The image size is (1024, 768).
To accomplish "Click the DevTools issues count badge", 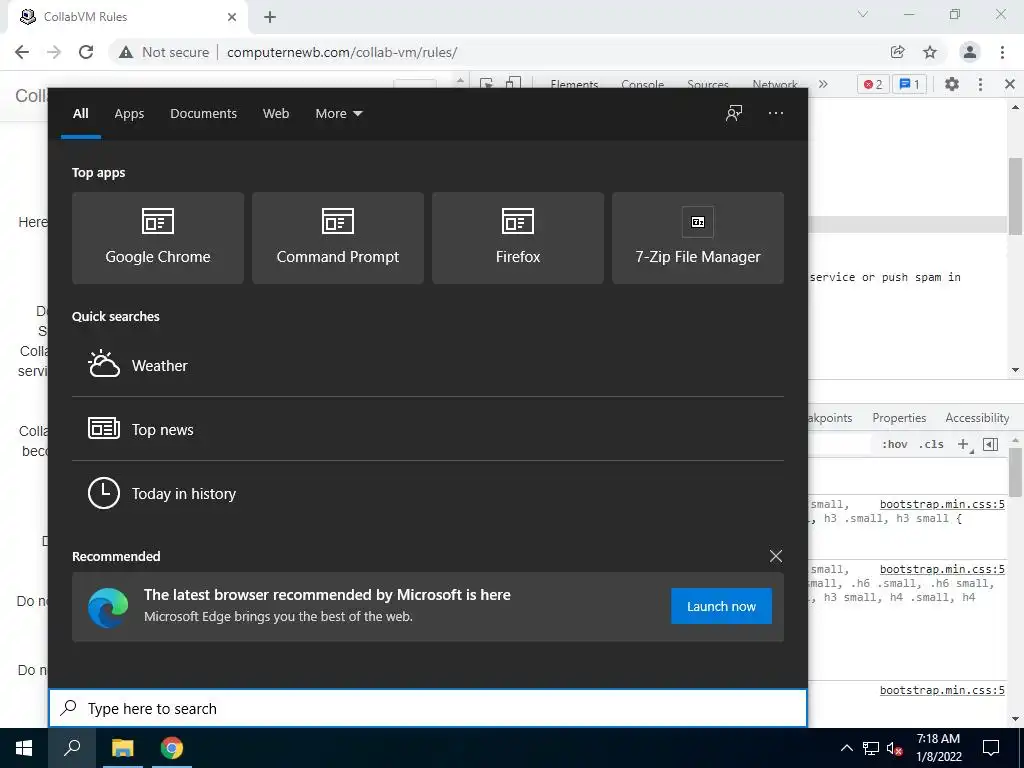I will (909, 84).
